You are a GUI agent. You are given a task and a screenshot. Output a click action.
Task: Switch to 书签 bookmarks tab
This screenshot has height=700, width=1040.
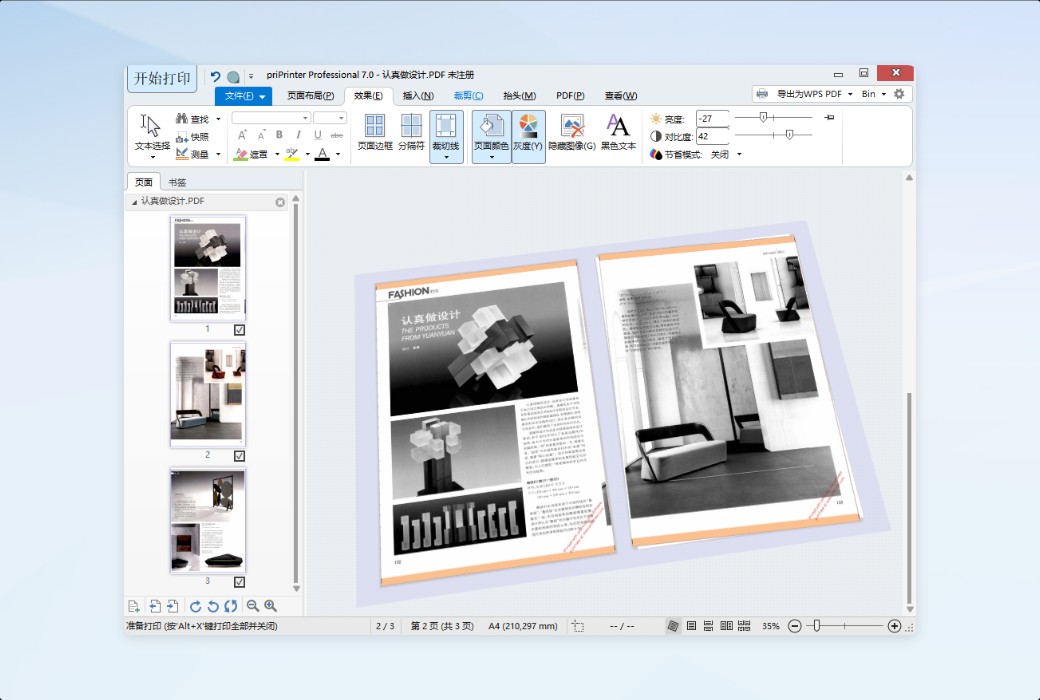tap(177, 182)
